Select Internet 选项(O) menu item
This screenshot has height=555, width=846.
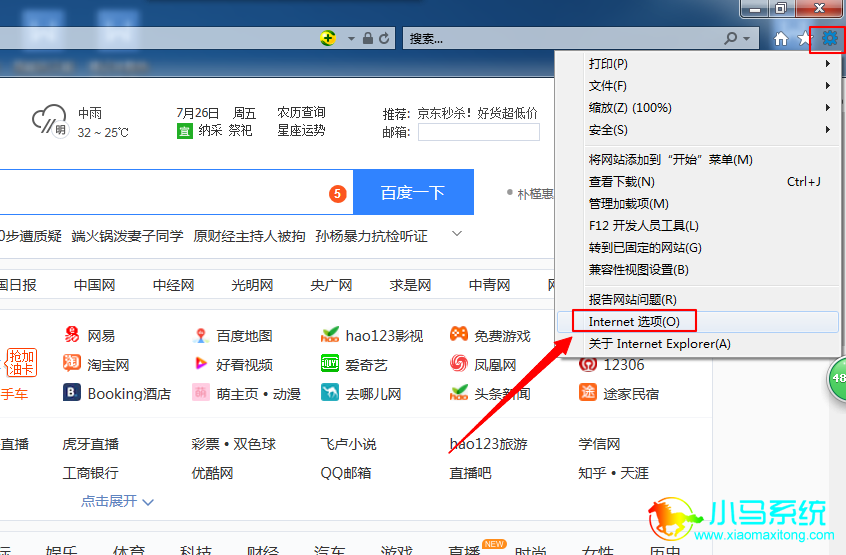(x=698, y=321)
